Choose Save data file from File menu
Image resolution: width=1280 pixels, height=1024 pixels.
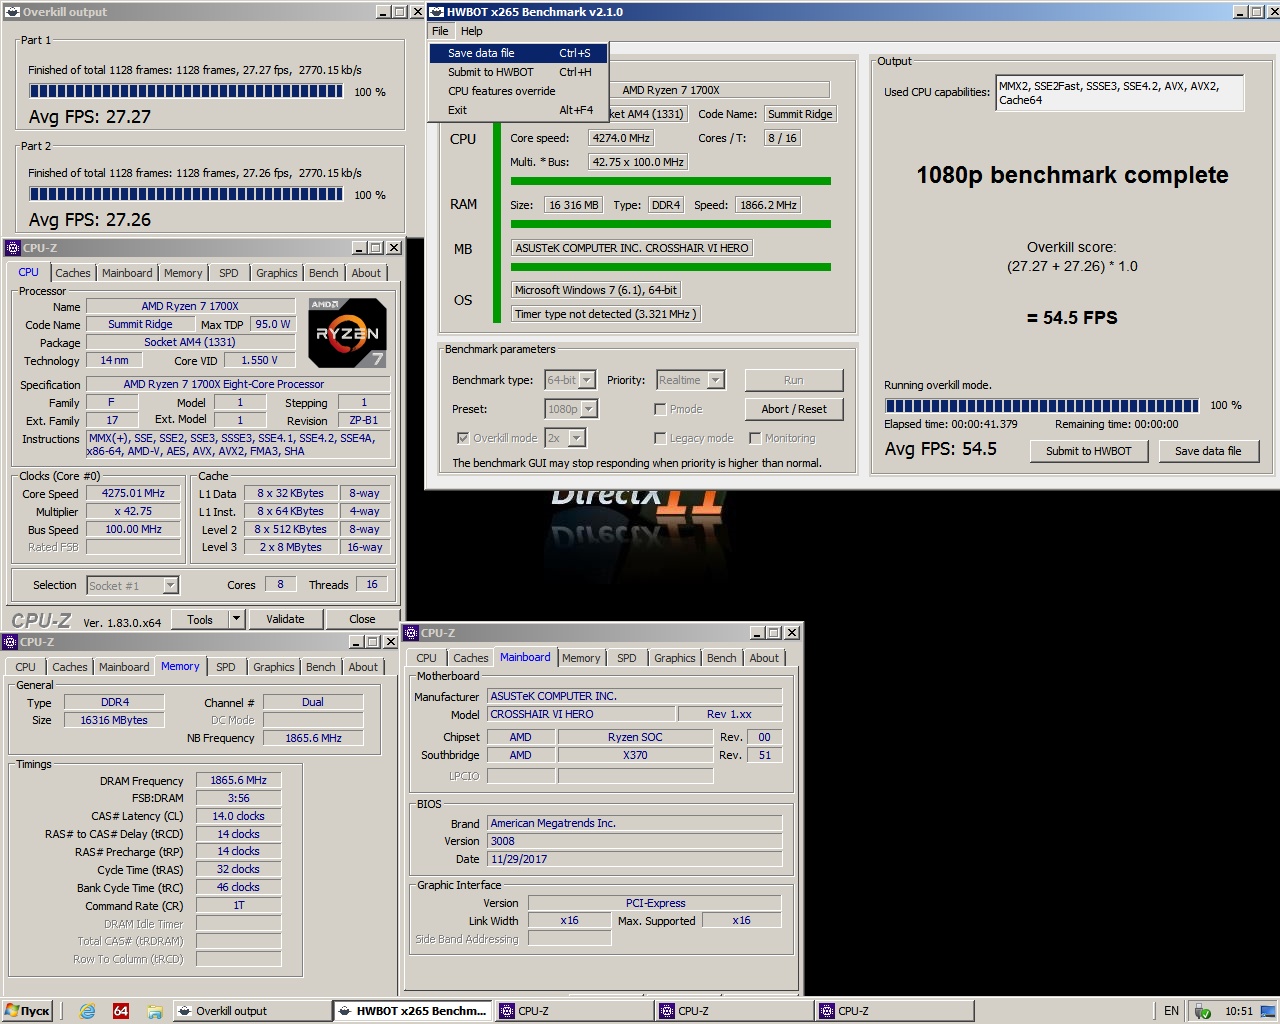pos(518,53)
